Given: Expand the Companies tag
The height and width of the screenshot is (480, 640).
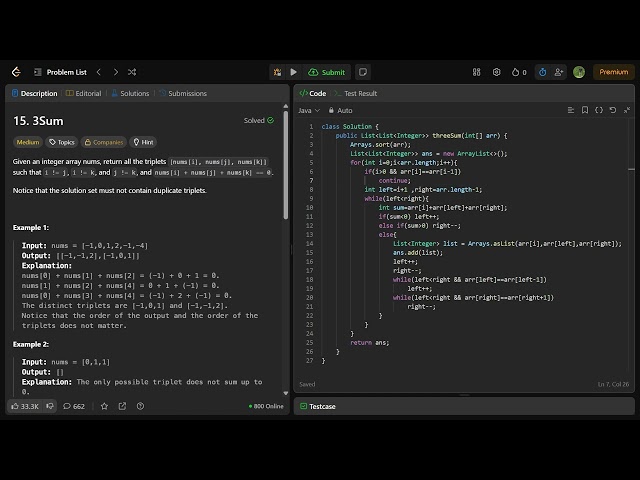Looking at the screenshot, I should click(104, 142).
